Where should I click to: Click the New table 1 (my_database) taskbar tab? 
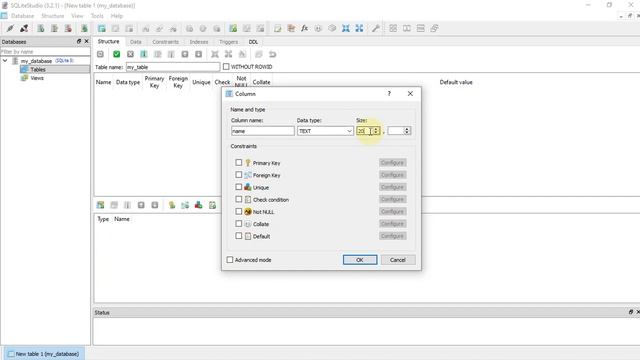point(44,354)
